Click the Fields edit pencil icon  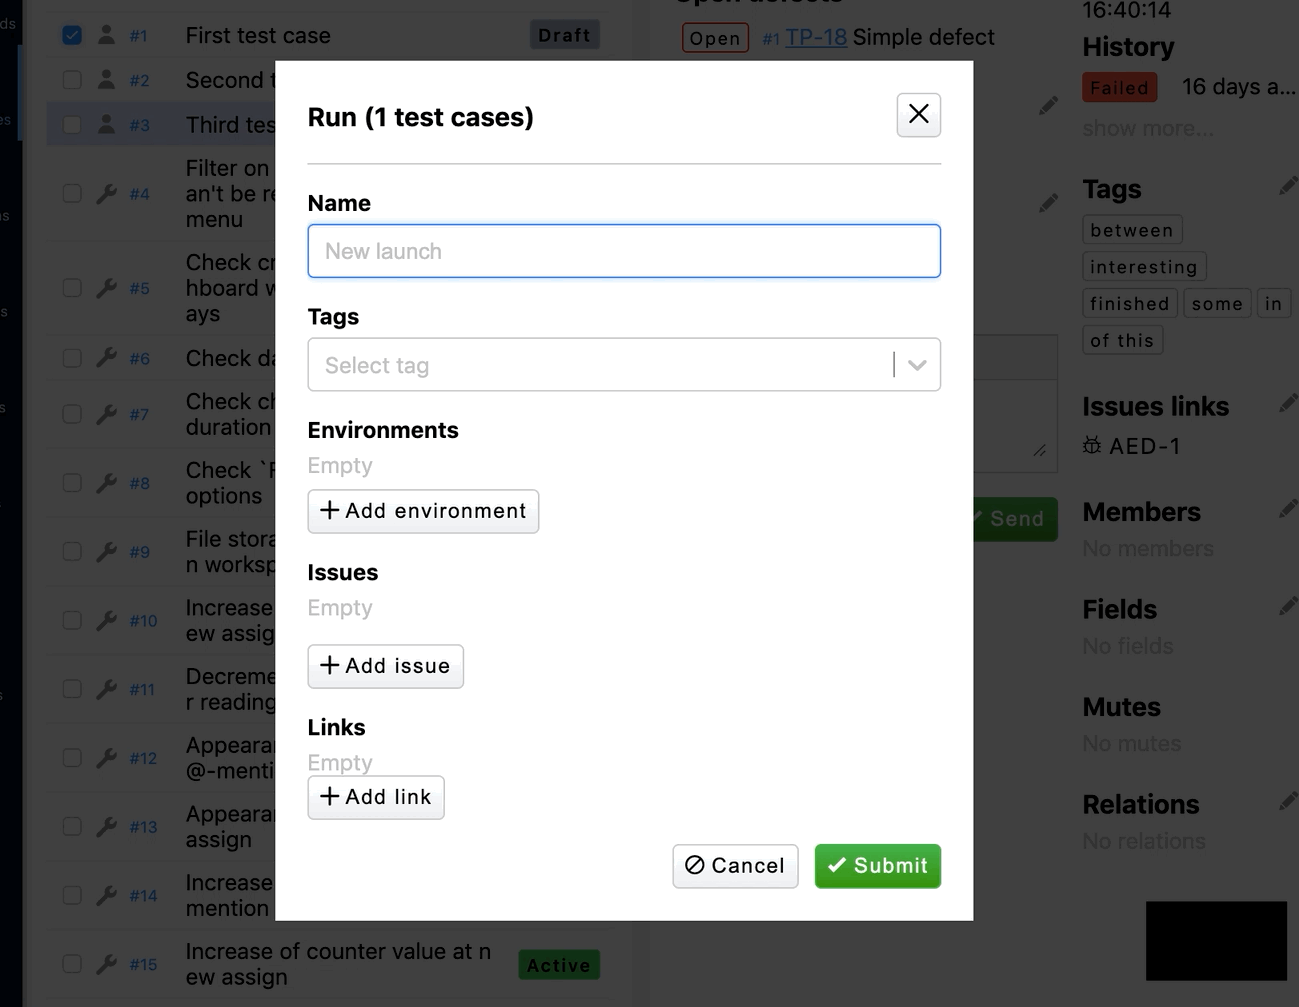1288,607
